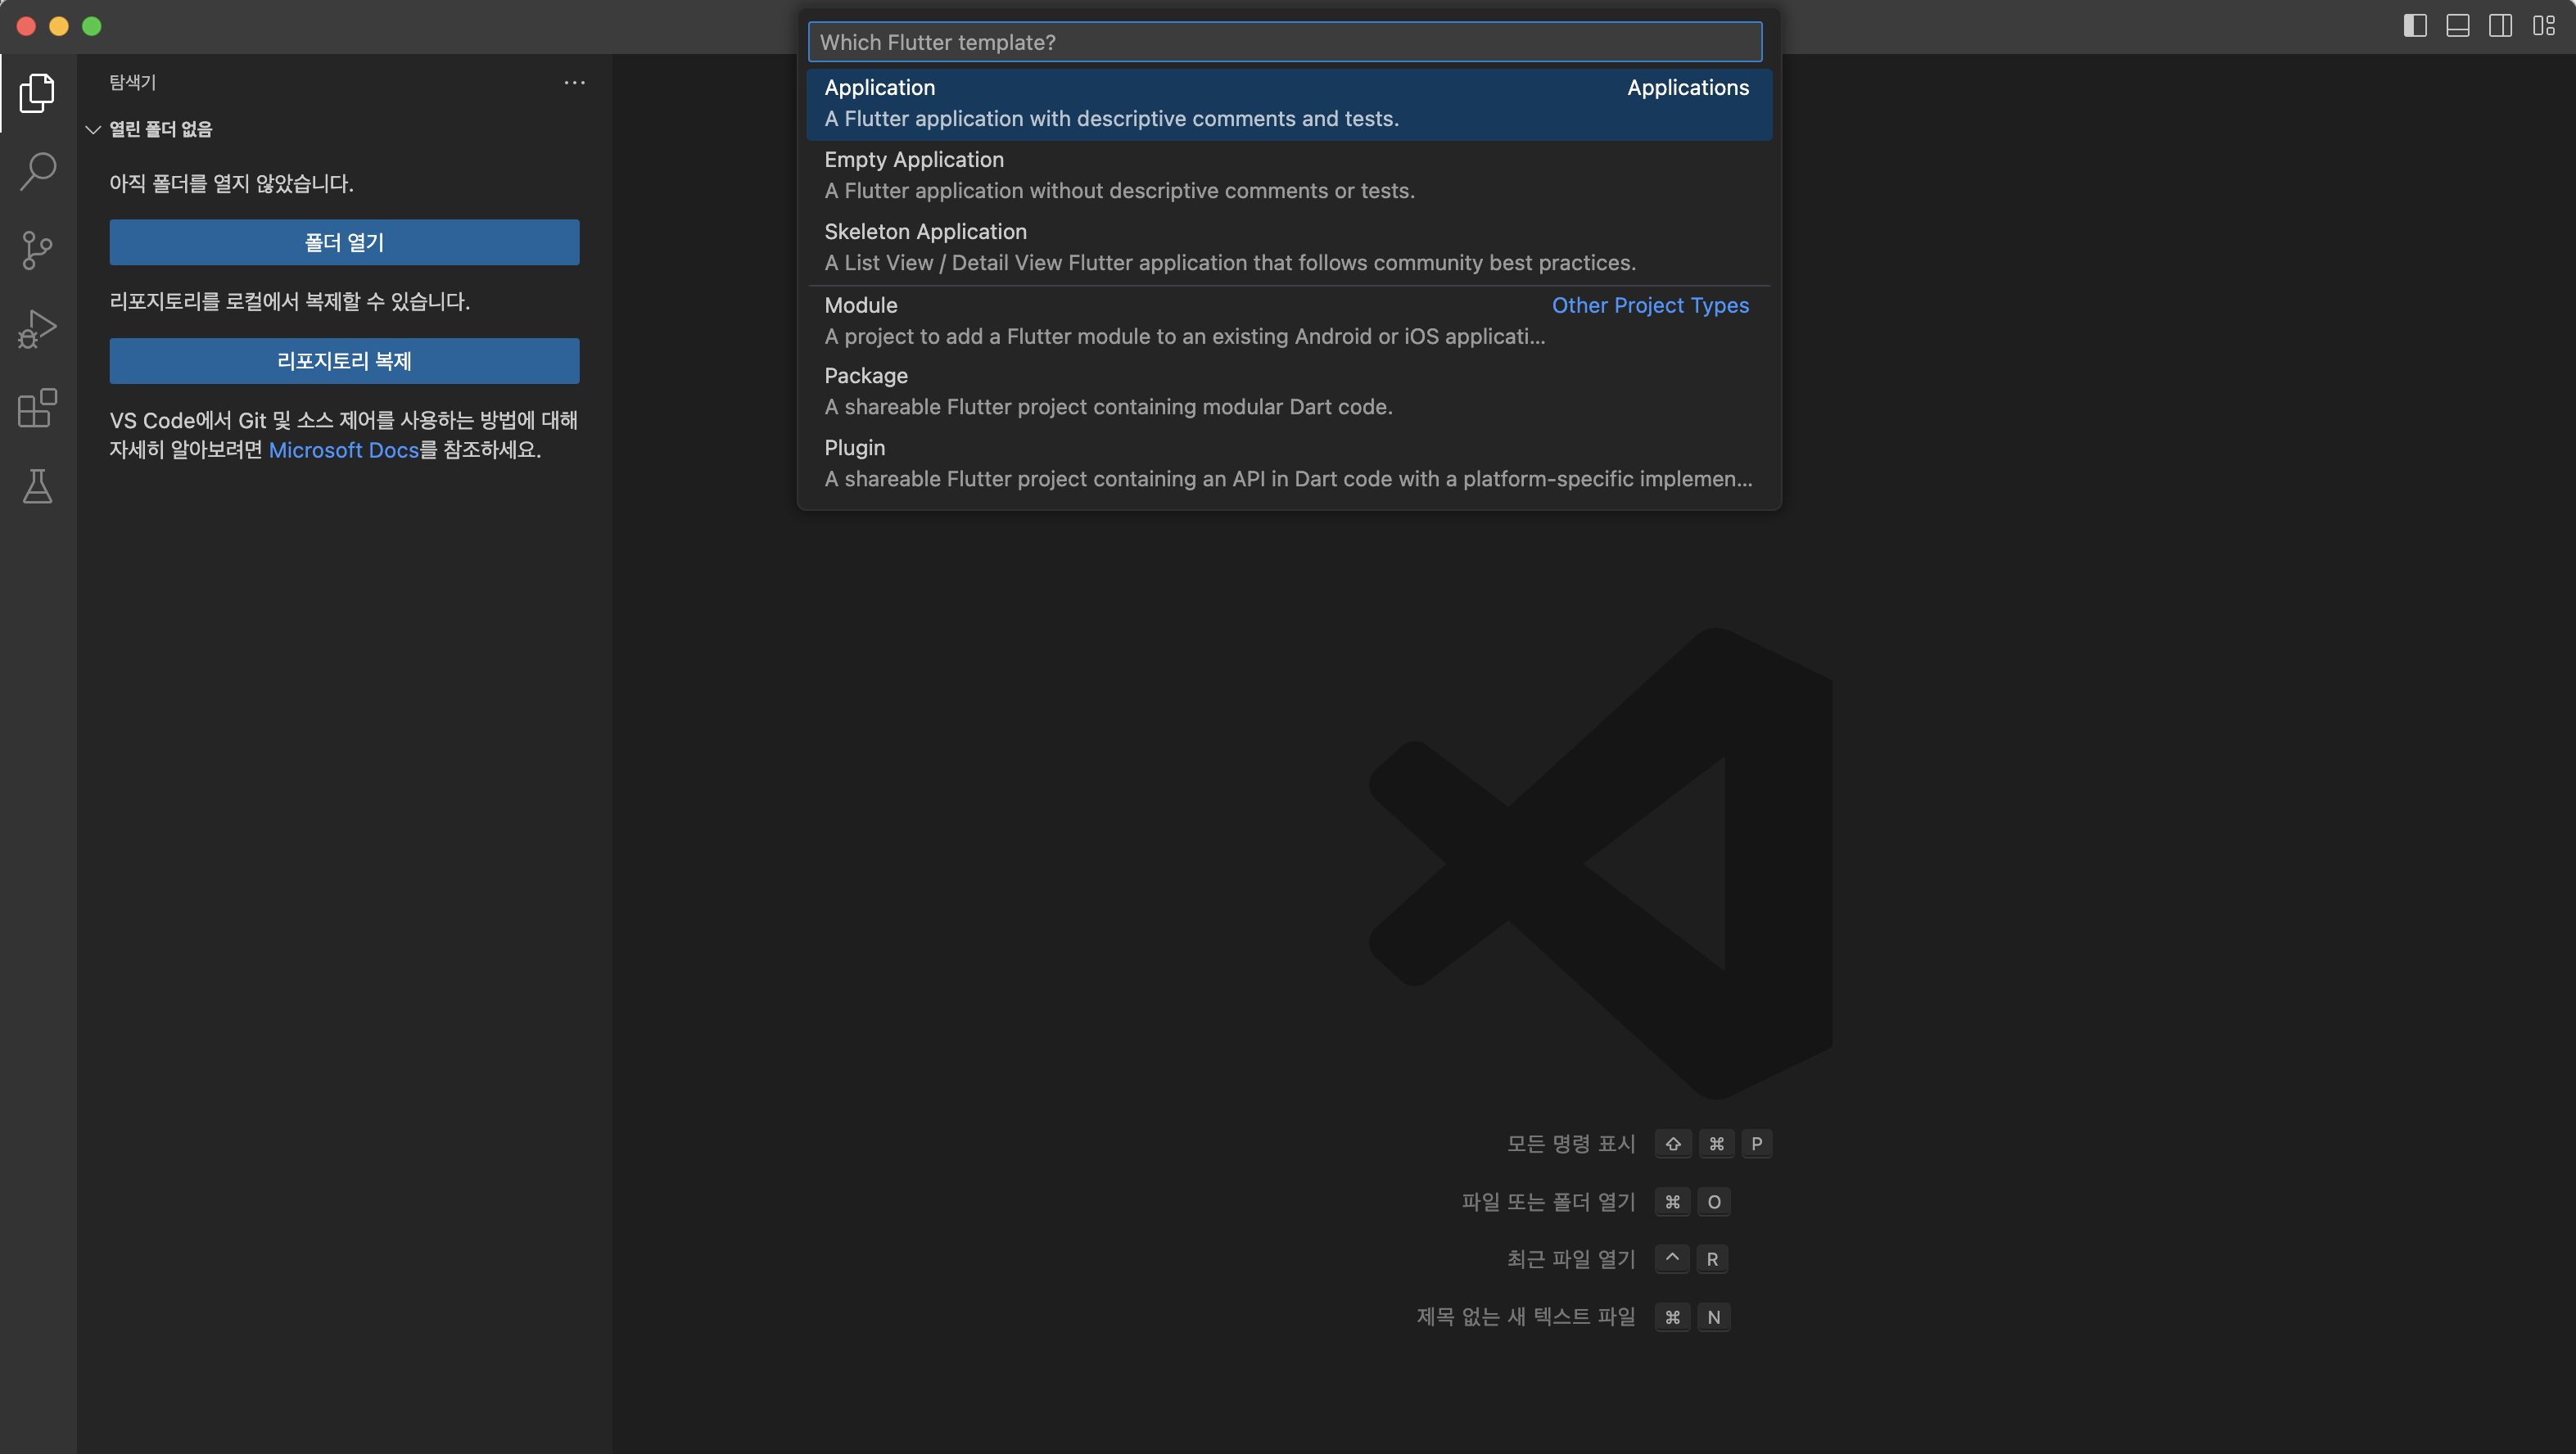Screen dimensions: 2576x1454
Task: Open the Explorer view in activity bar
Action: tap(37, 93)
